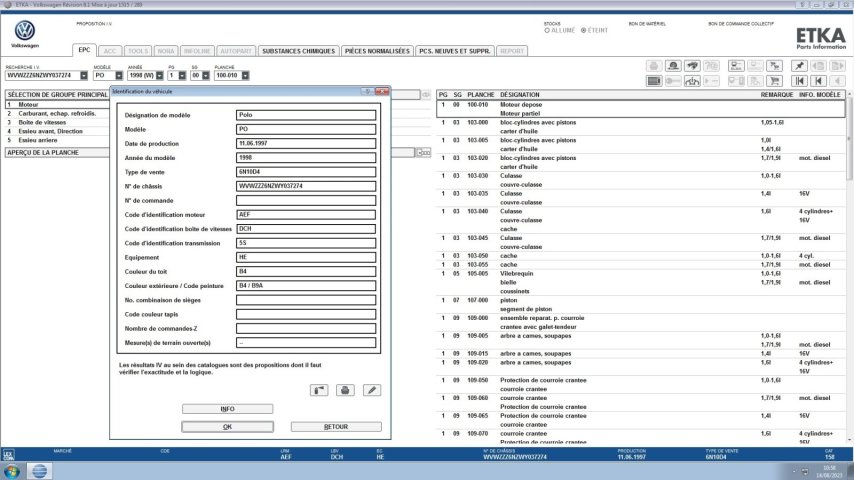Click icon right of group selection bar
This screenshot has height=480, width=854.
[x=426, y=94]
